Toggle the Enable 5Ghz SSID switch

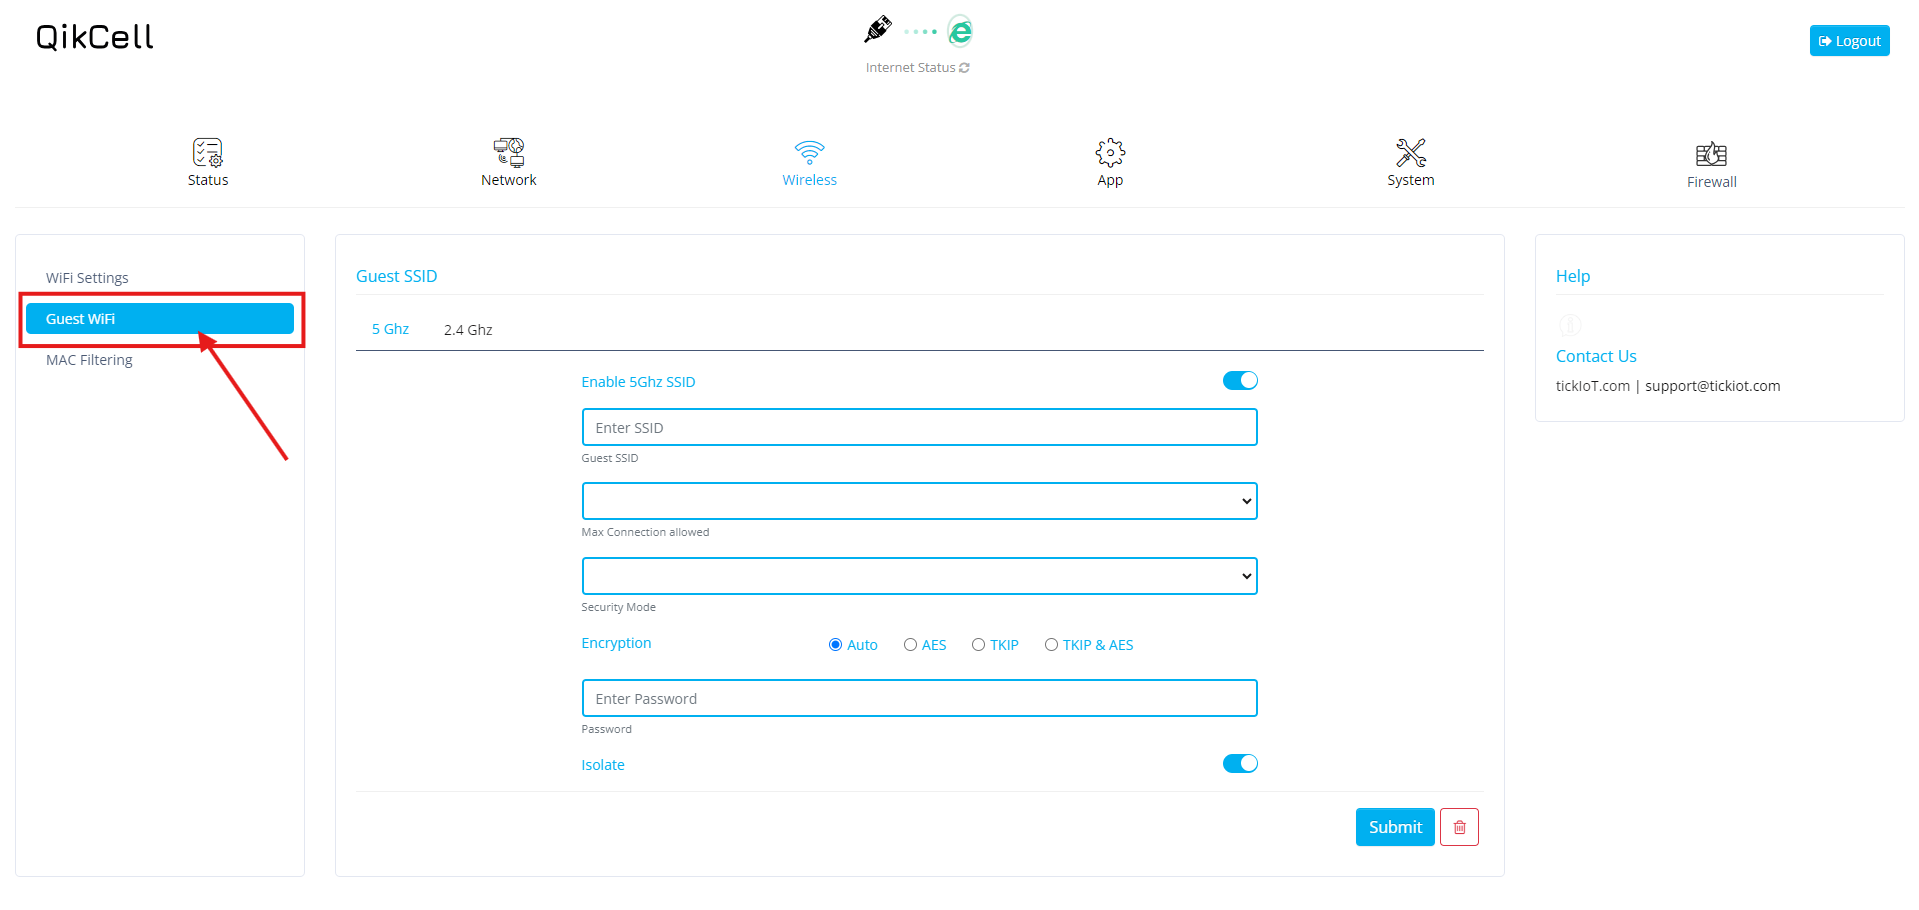tap(1240, 381)
